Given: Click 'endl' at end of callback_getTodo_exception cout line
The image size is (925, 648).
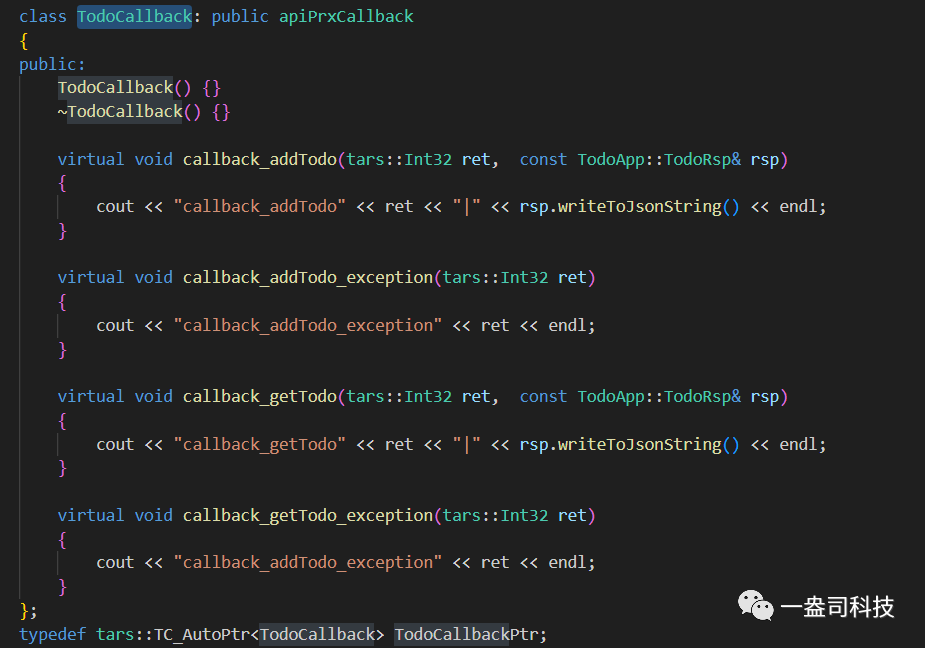Looking at the screenshot, I should click(568, 562).
